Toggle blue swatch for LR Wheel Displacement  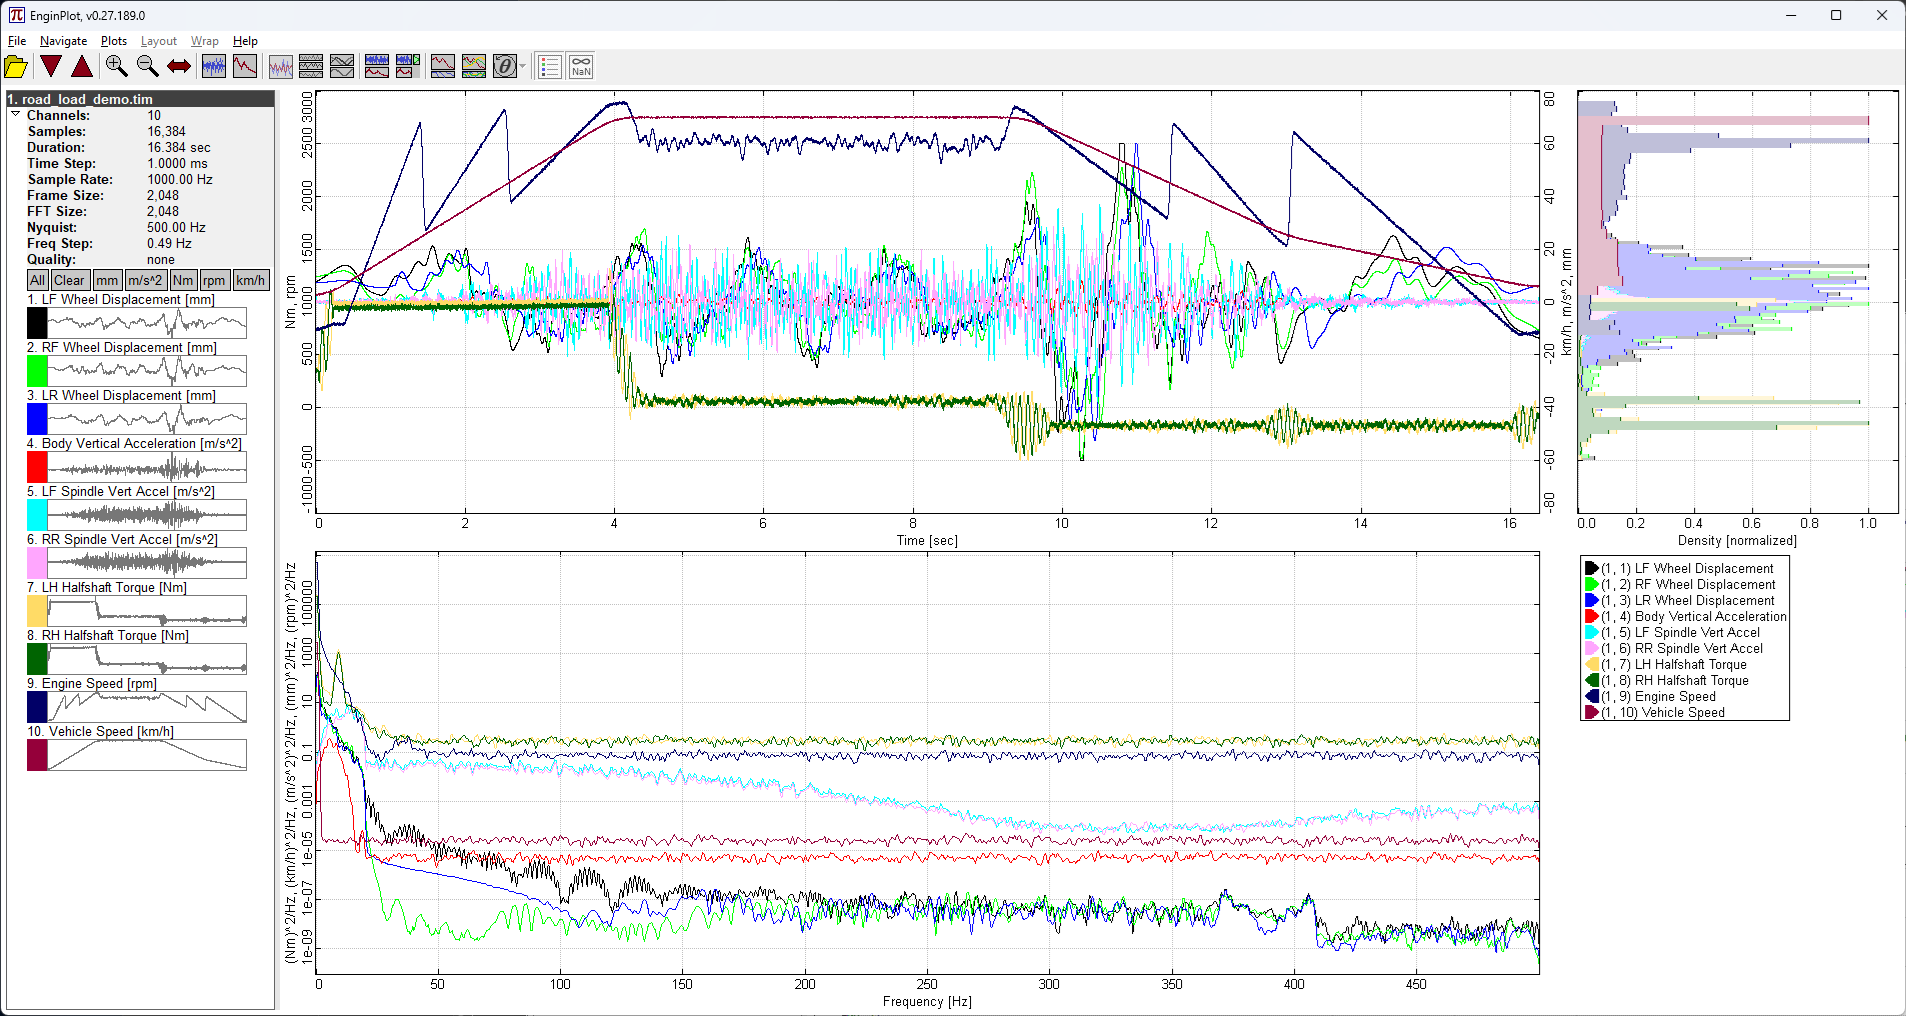click(37, 419)
